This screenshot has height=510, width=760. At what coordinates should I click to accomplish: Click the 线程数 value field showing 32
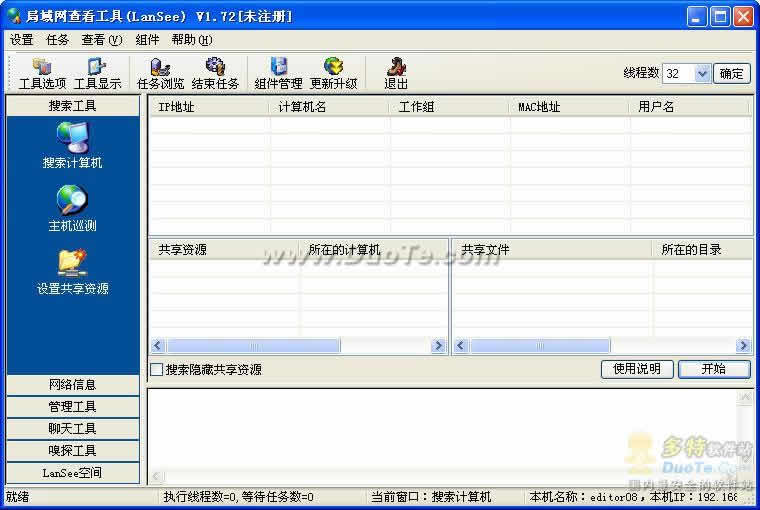pyautogui.click(x=679, y=74)
